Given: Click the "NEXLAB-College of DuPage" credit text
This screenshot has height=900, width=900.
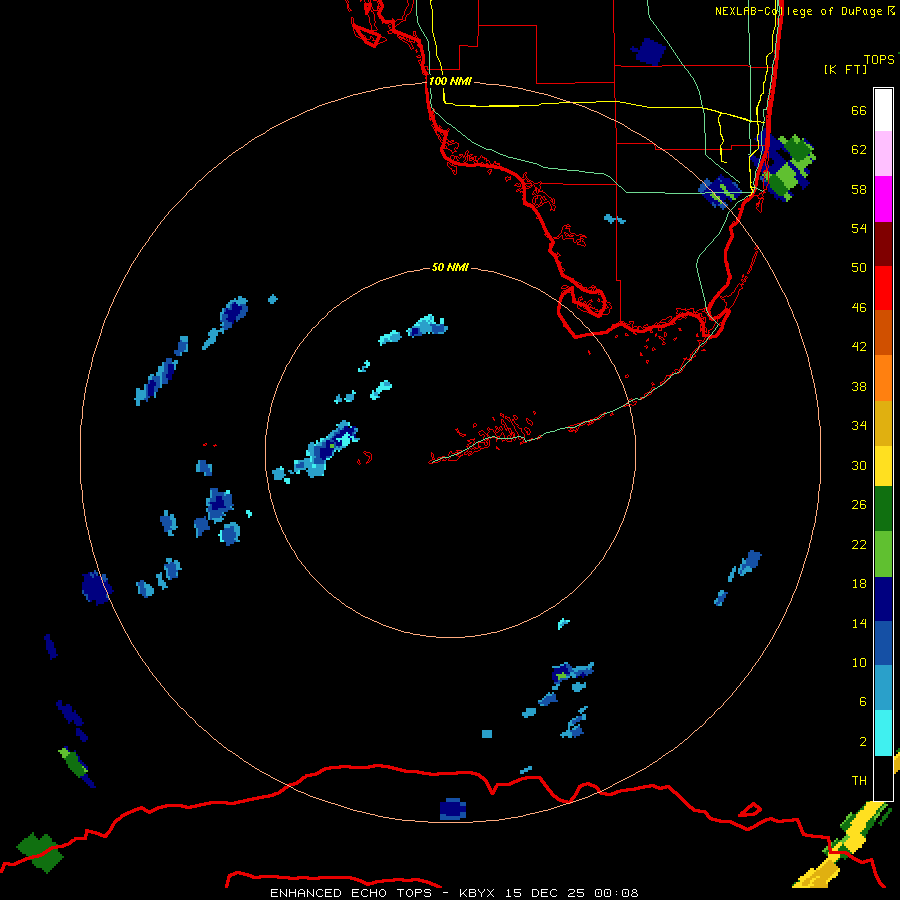Looking at the screenshot, I should coord(798,11).
